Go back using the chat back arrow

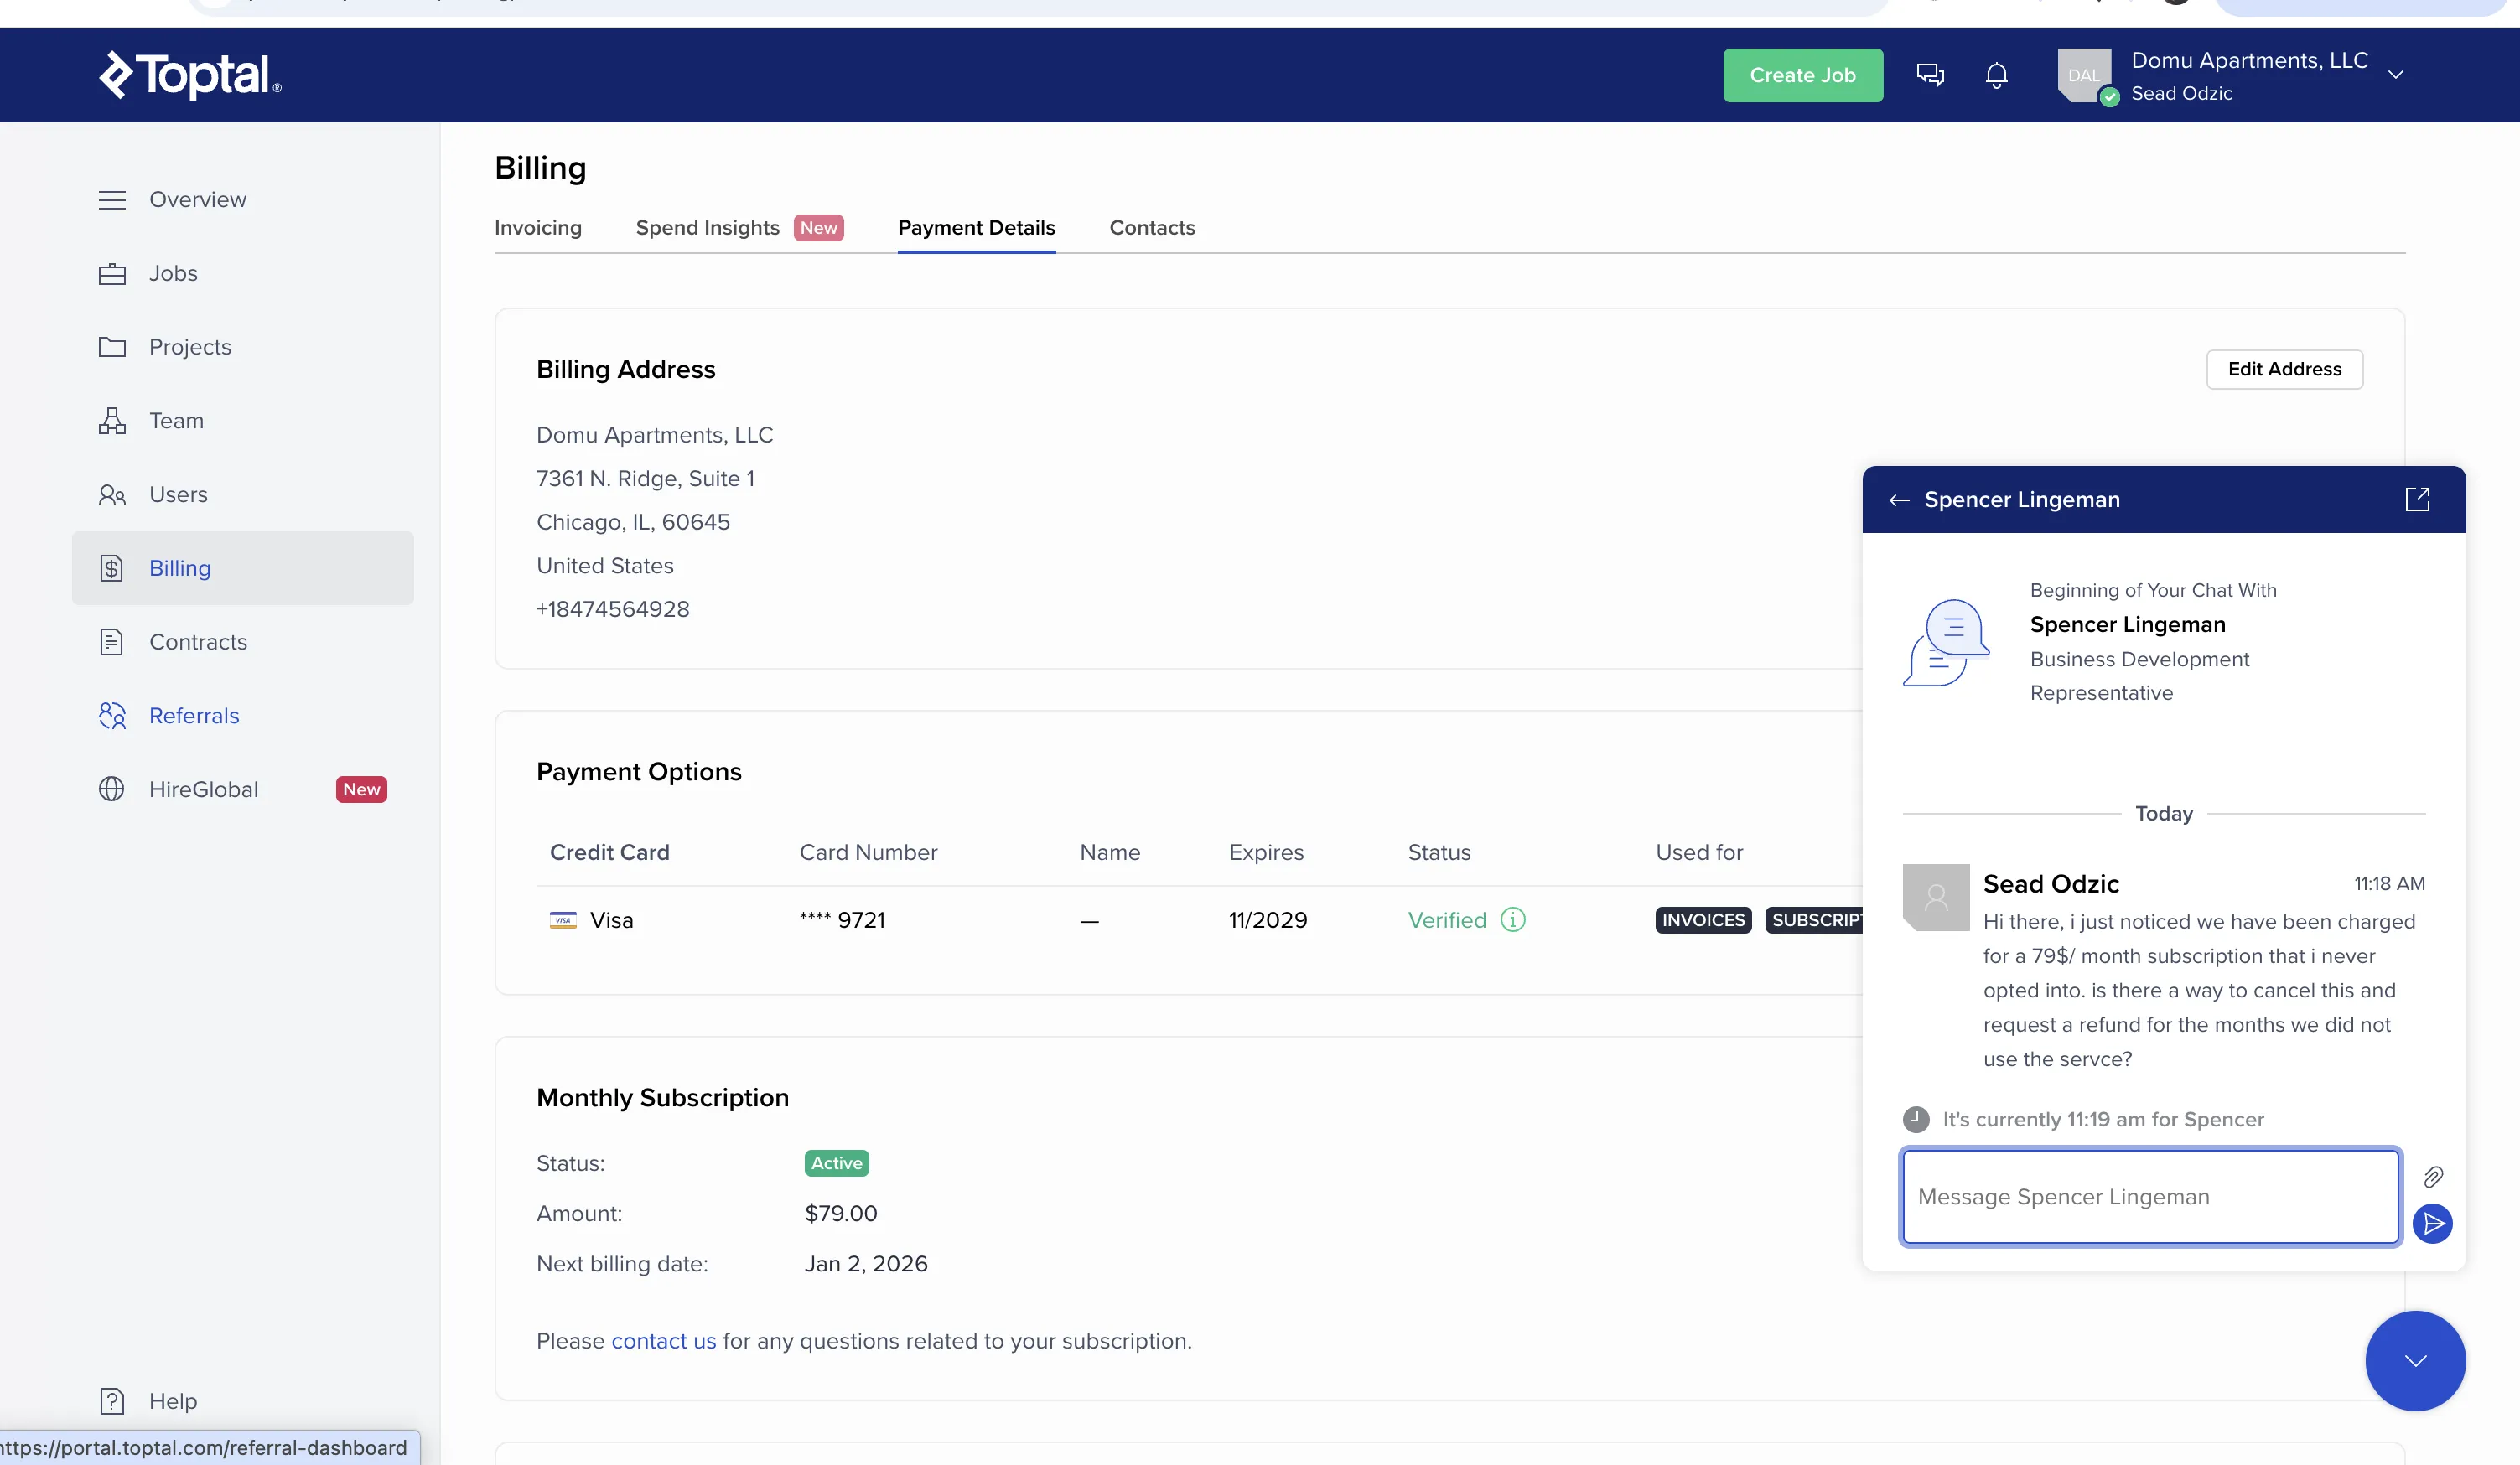tap(1899, 500)
